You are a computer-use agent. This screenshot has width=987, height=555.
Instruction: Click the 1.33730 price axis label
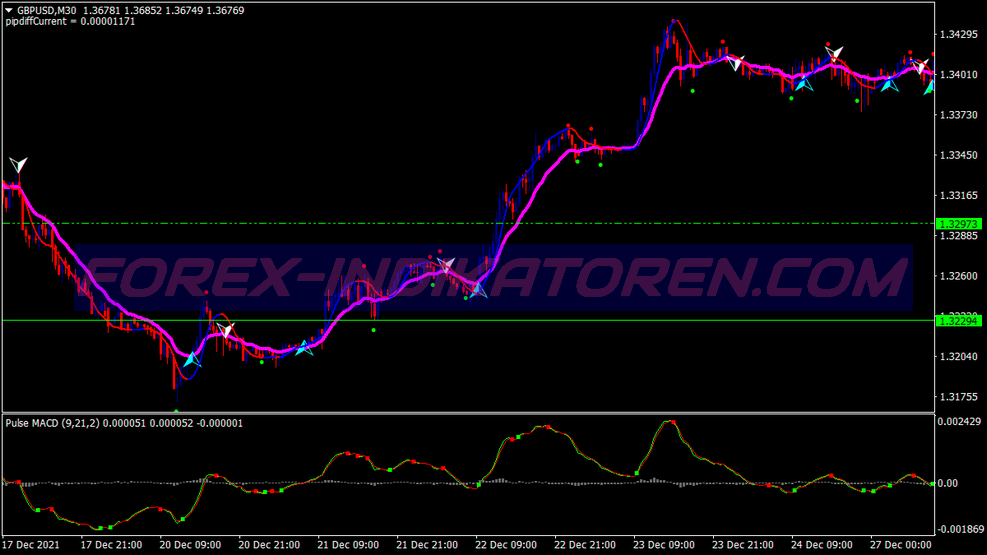(x=959, y=115)
